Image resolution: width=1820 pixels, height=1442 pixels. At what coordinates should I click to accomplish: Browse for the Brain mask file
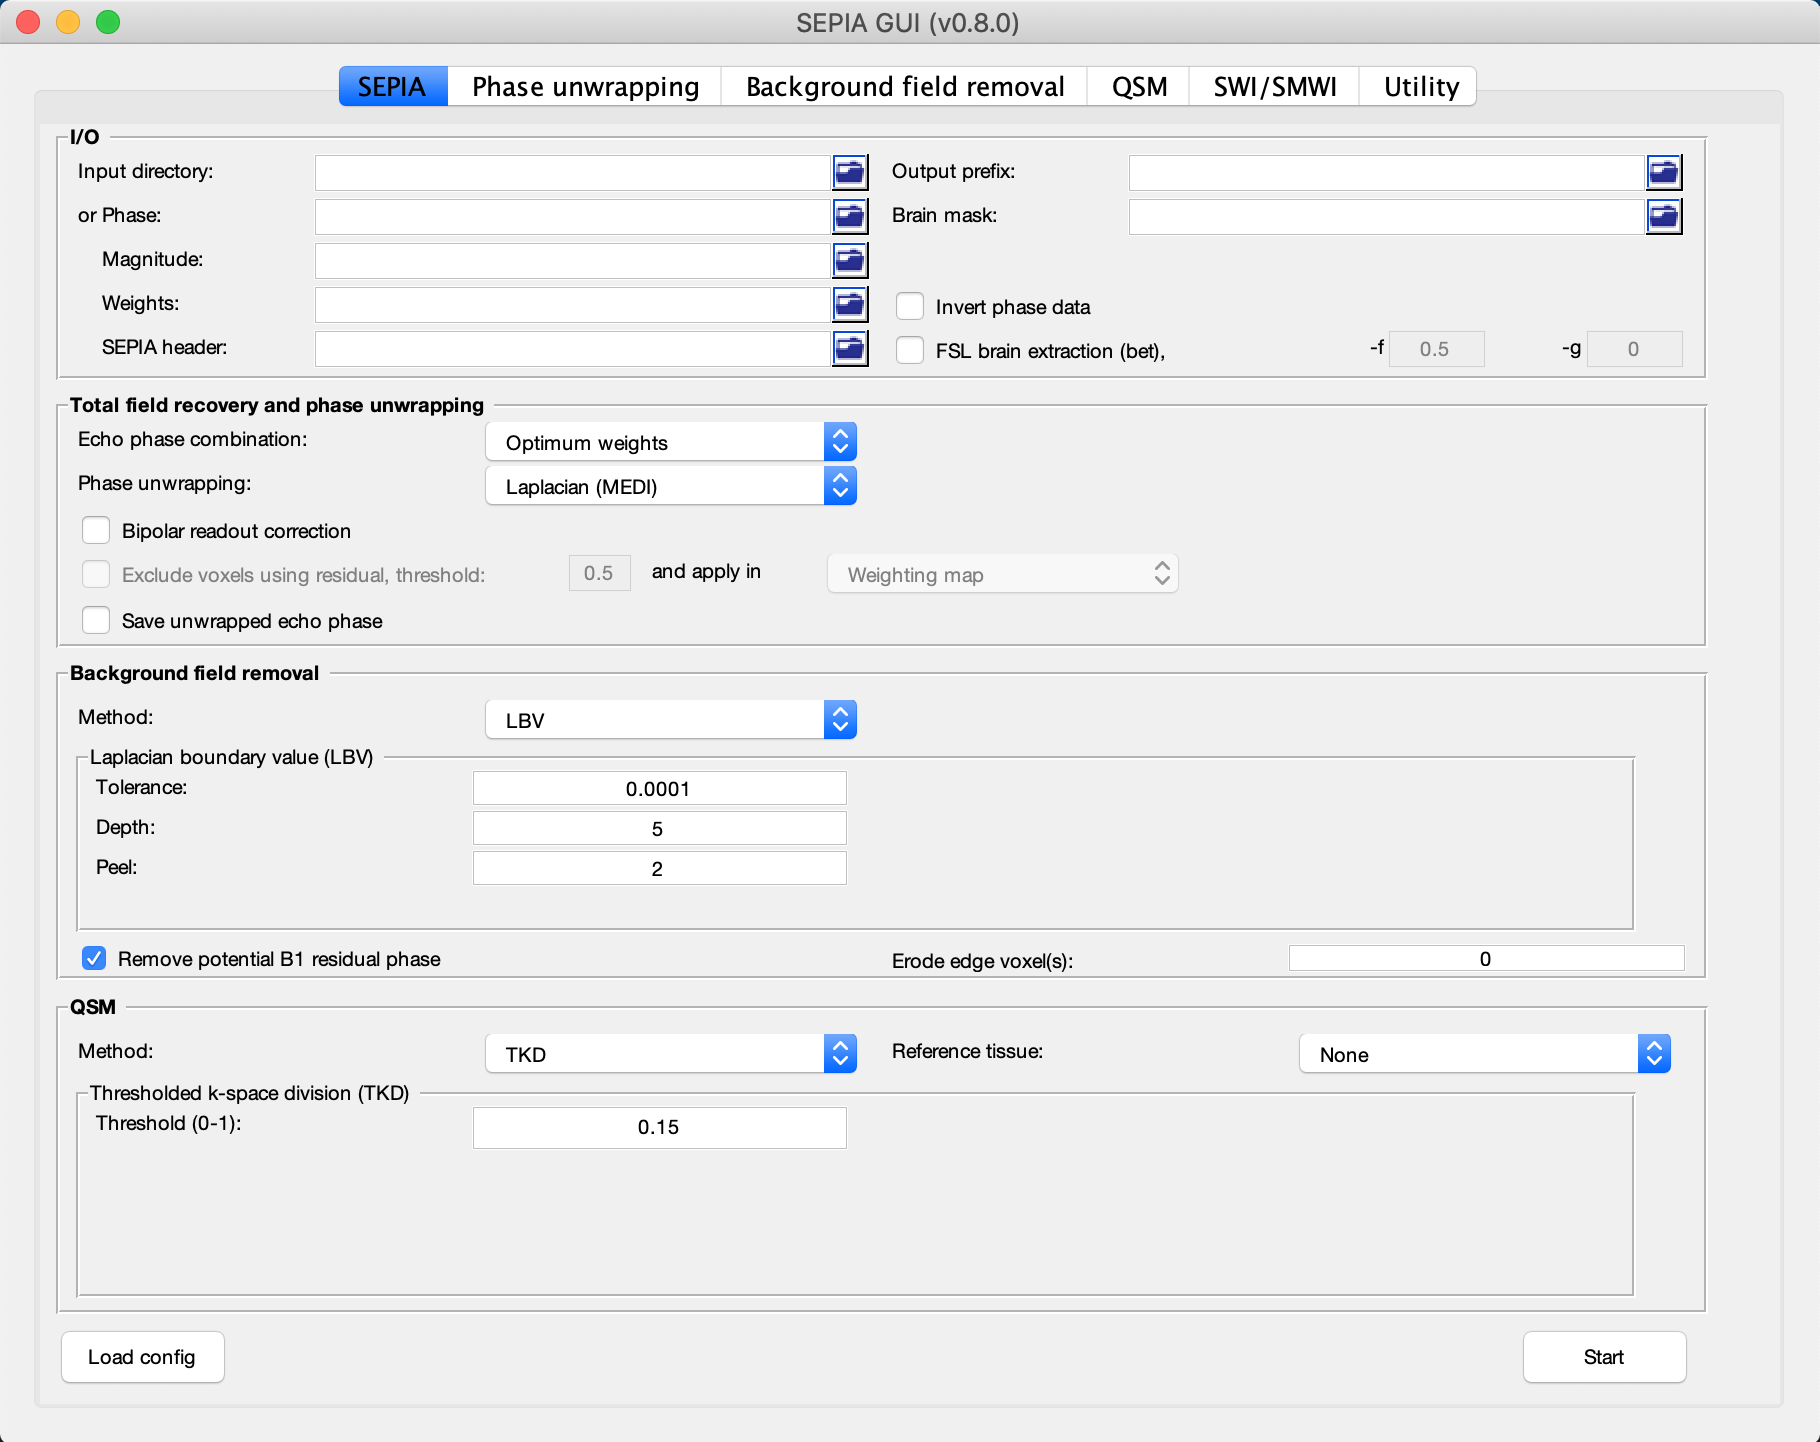[x=1664, y=216]
